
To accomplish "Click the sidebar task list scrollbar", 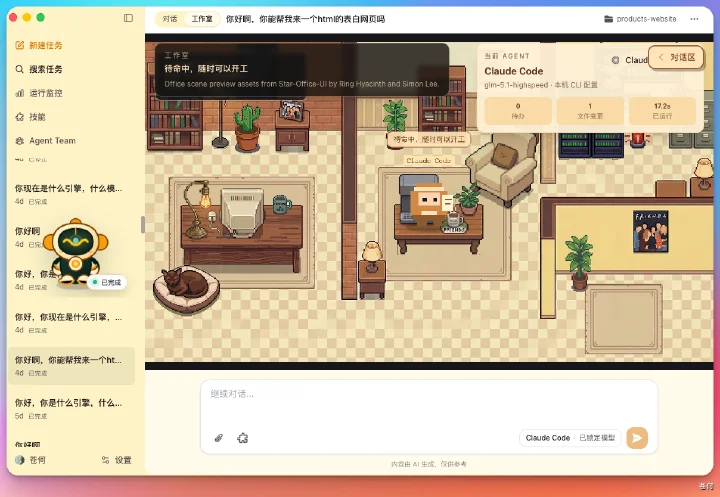I will [x=143, y=225].
